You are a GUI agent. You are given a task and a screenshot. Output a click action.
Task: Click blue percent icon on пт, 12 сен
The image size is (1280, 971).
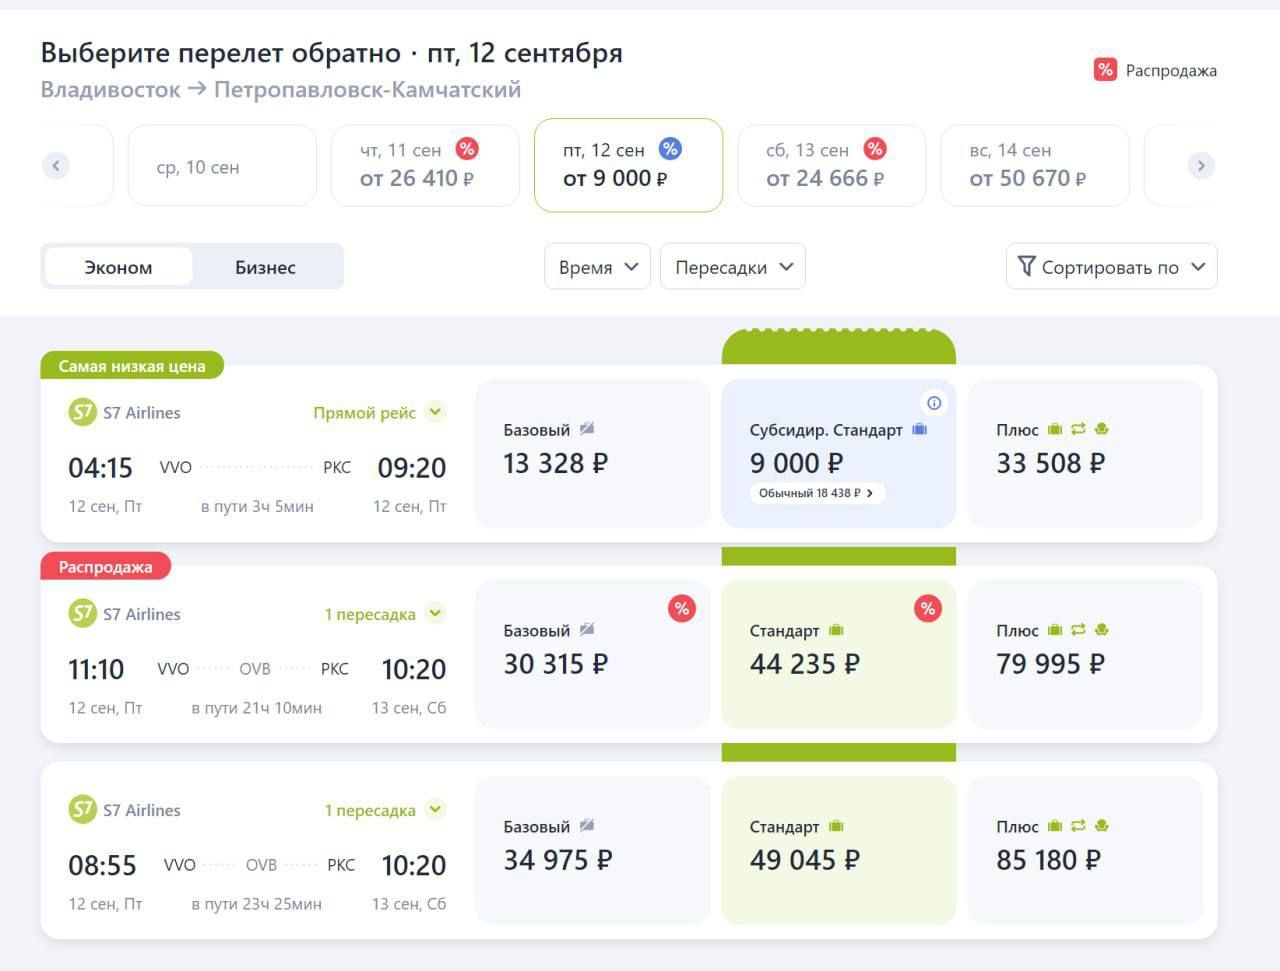coord(670,149)
